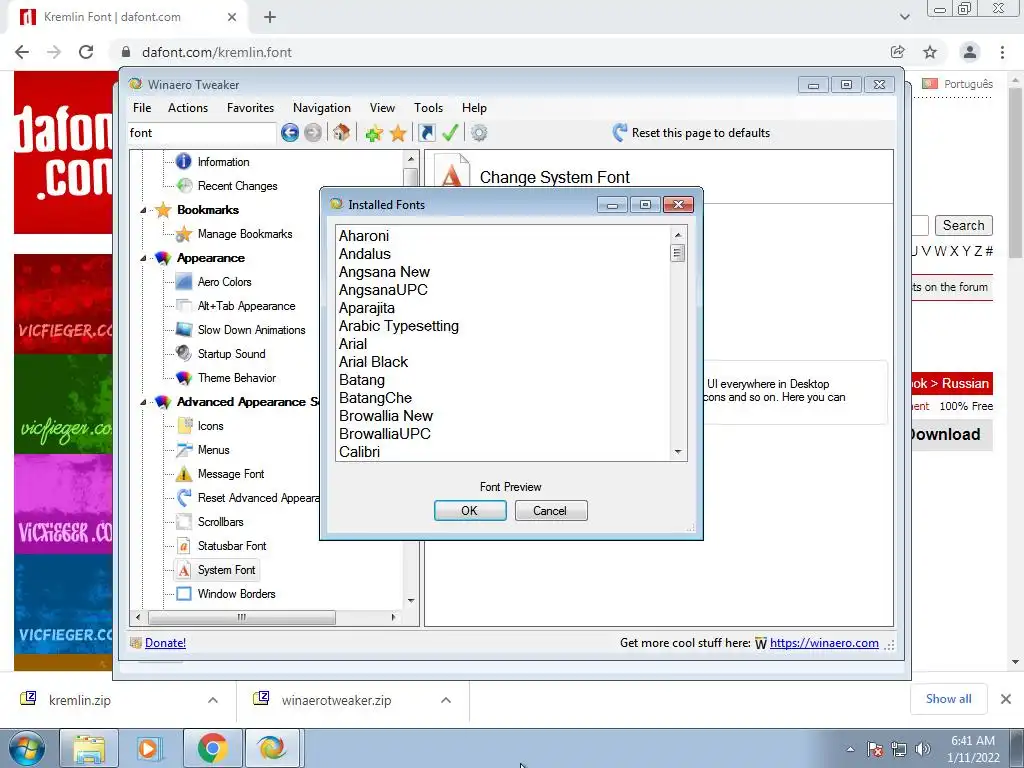Open settings gear icon in Winaero toolbar

(479, 133)
